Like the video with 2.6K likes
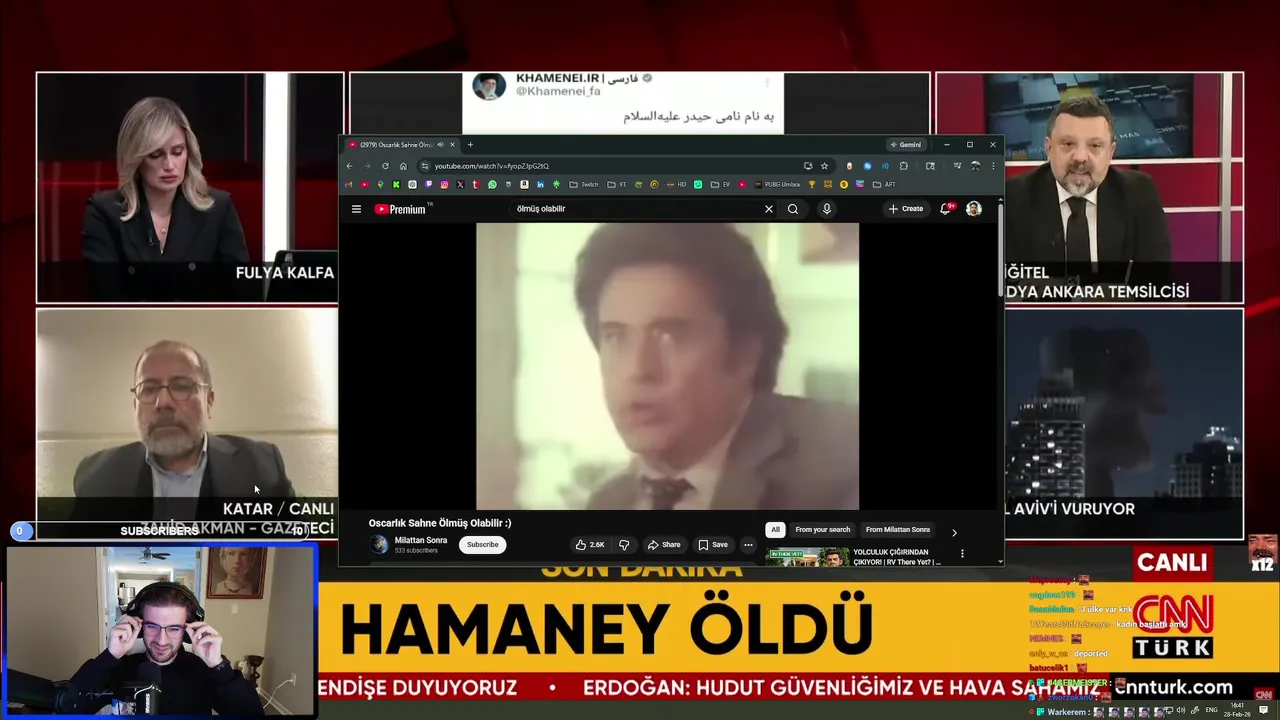The width and height of the screenshot is (1280, 720). [589, 545]
